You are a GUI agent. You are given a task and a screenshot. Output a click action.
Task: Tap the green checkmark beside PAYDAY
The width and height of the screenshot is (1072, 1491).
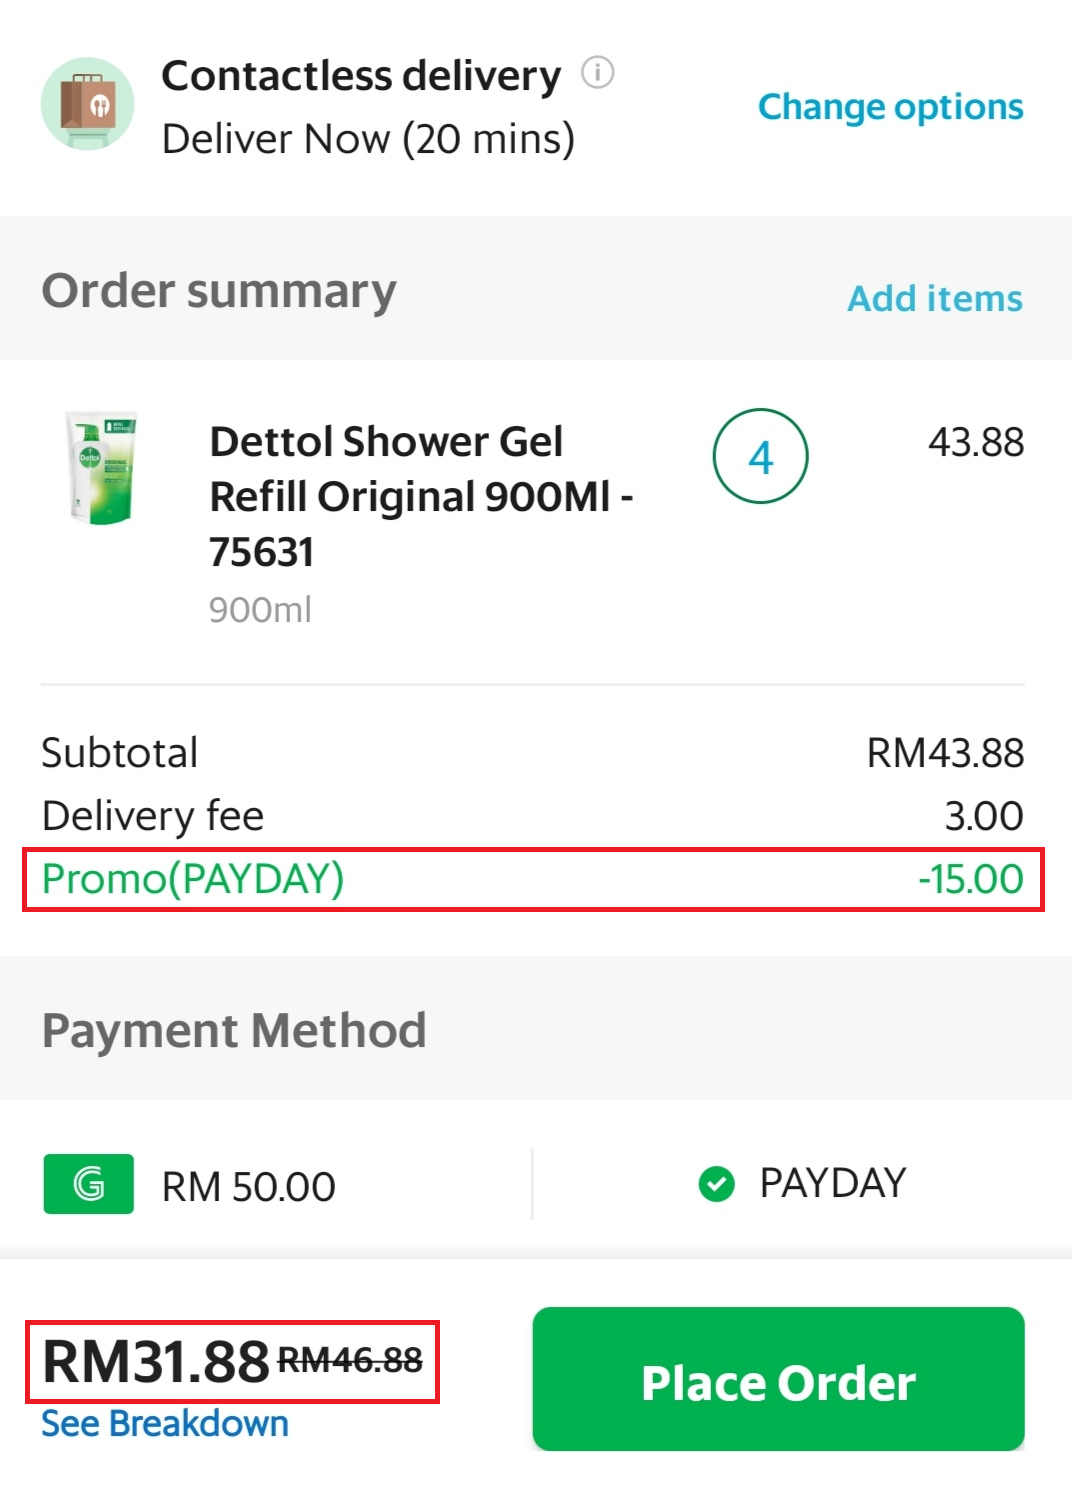(x=716, y=1184)
